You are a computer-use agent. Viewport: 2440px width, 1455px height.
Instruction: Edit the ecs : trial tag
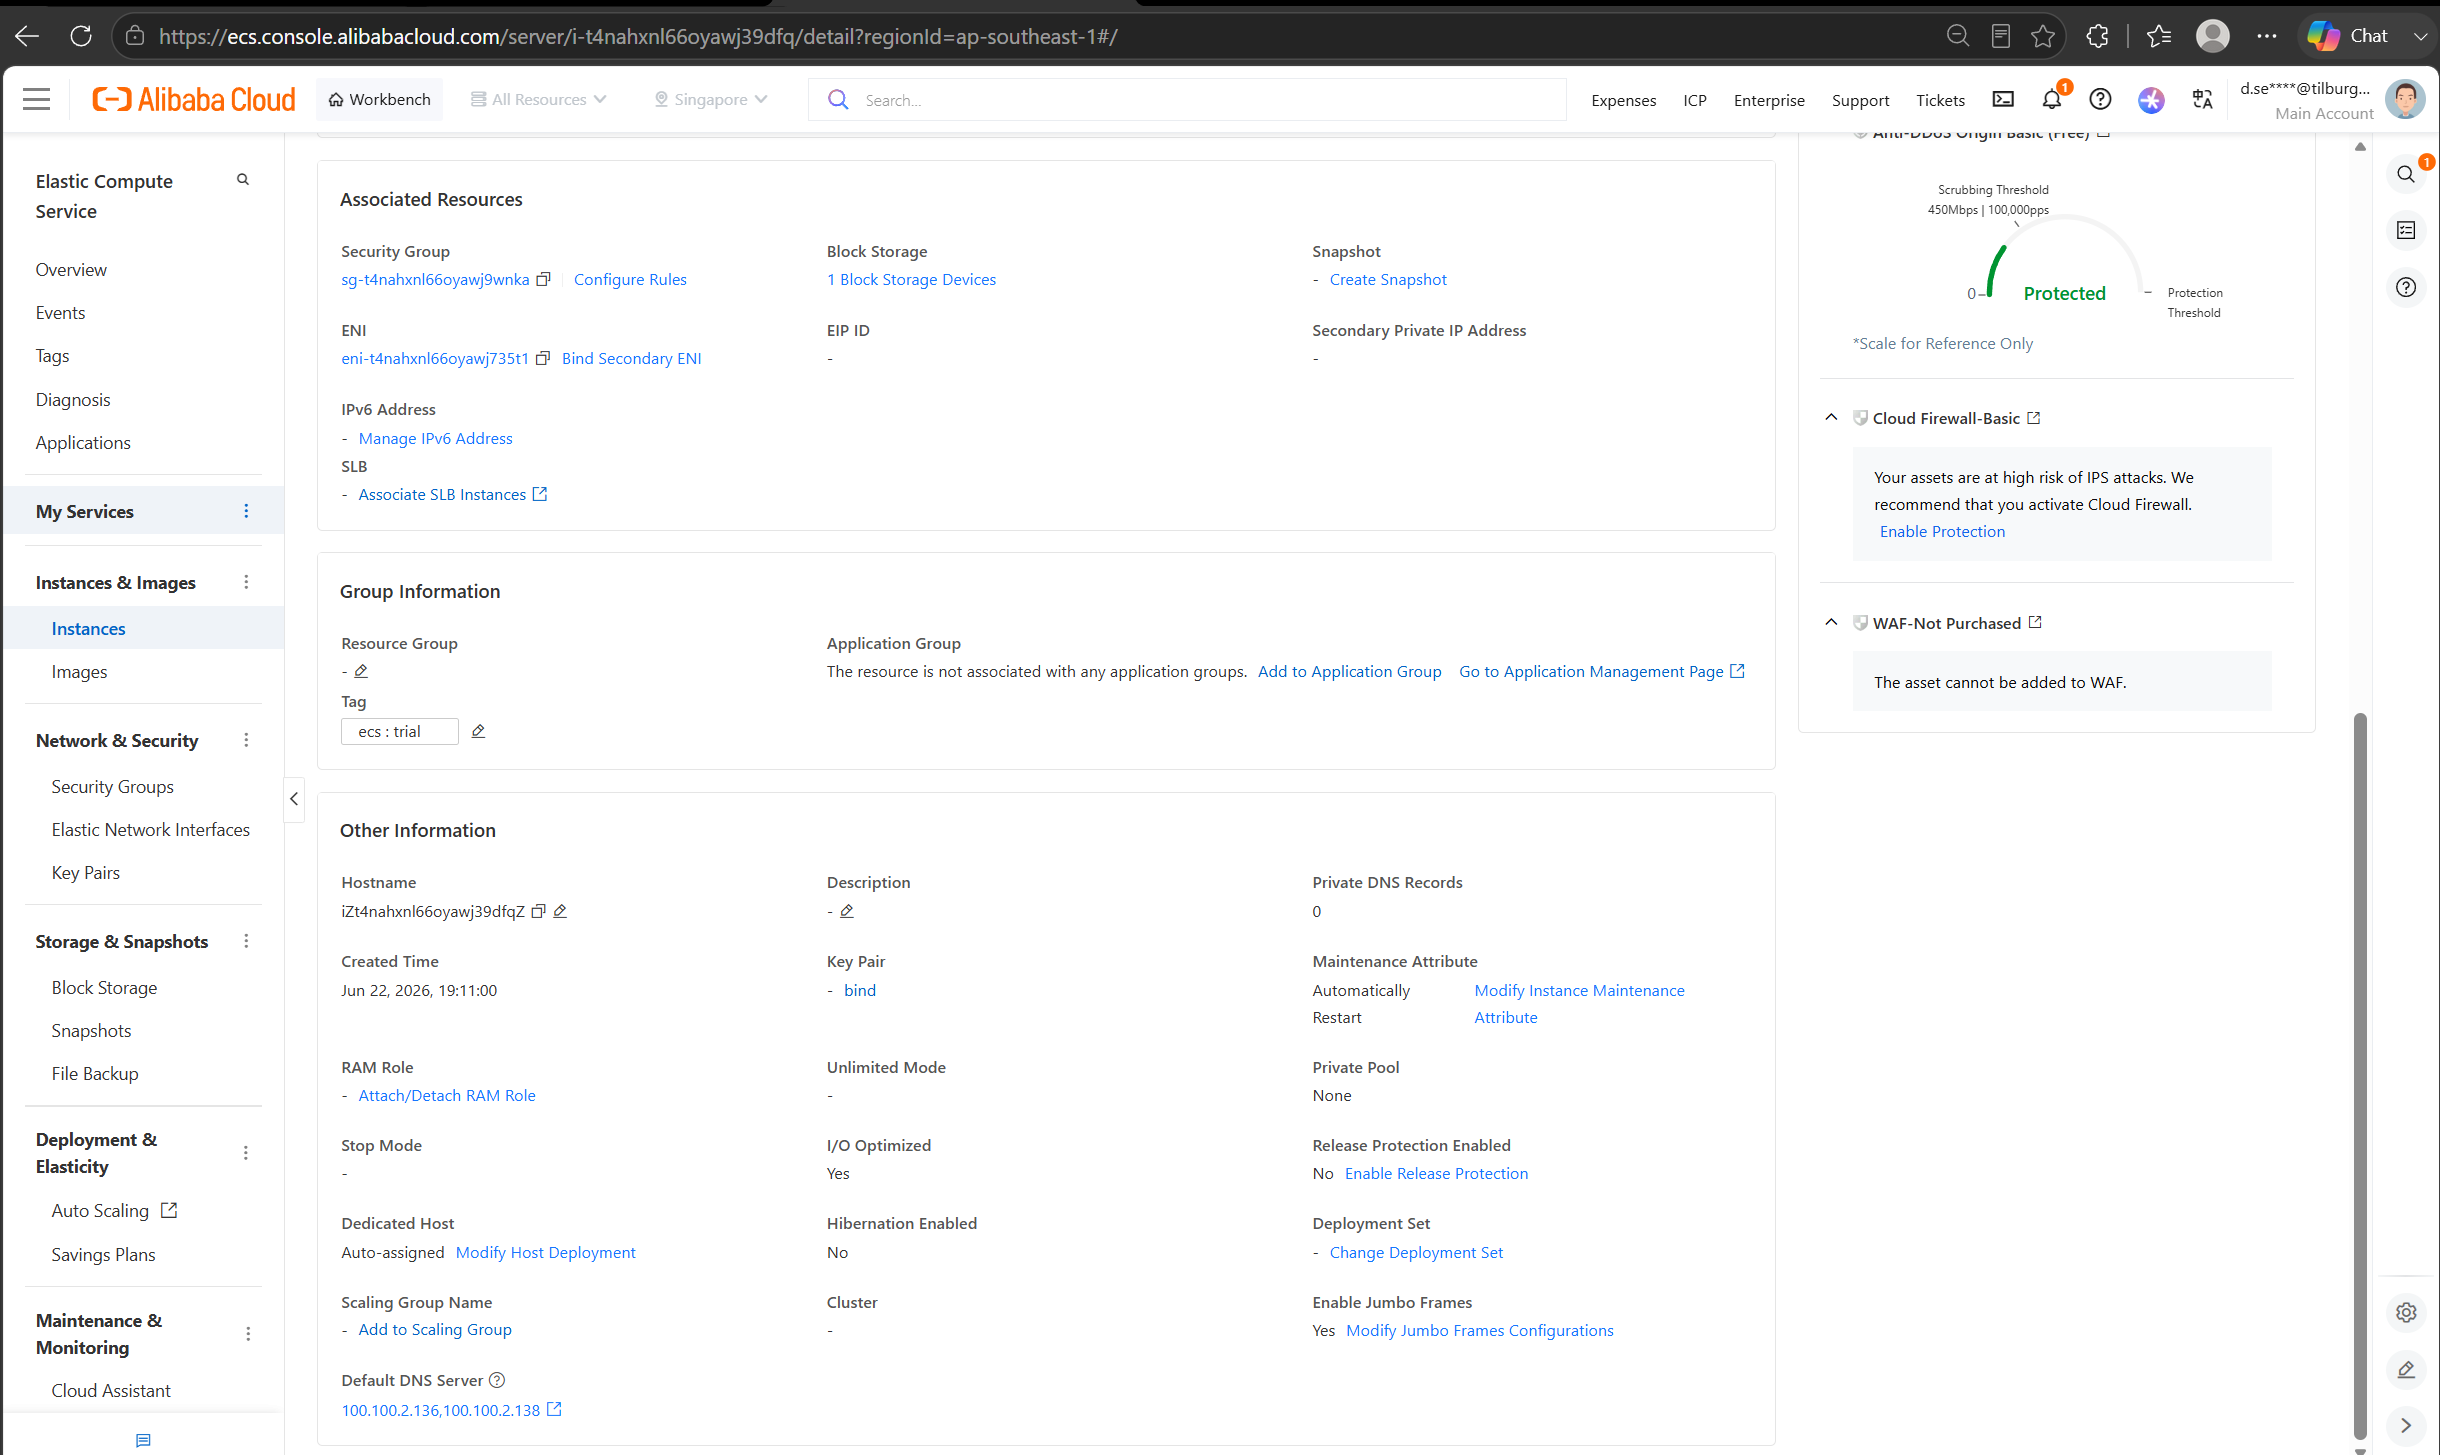pyautogui.click(x=478, y=731)
